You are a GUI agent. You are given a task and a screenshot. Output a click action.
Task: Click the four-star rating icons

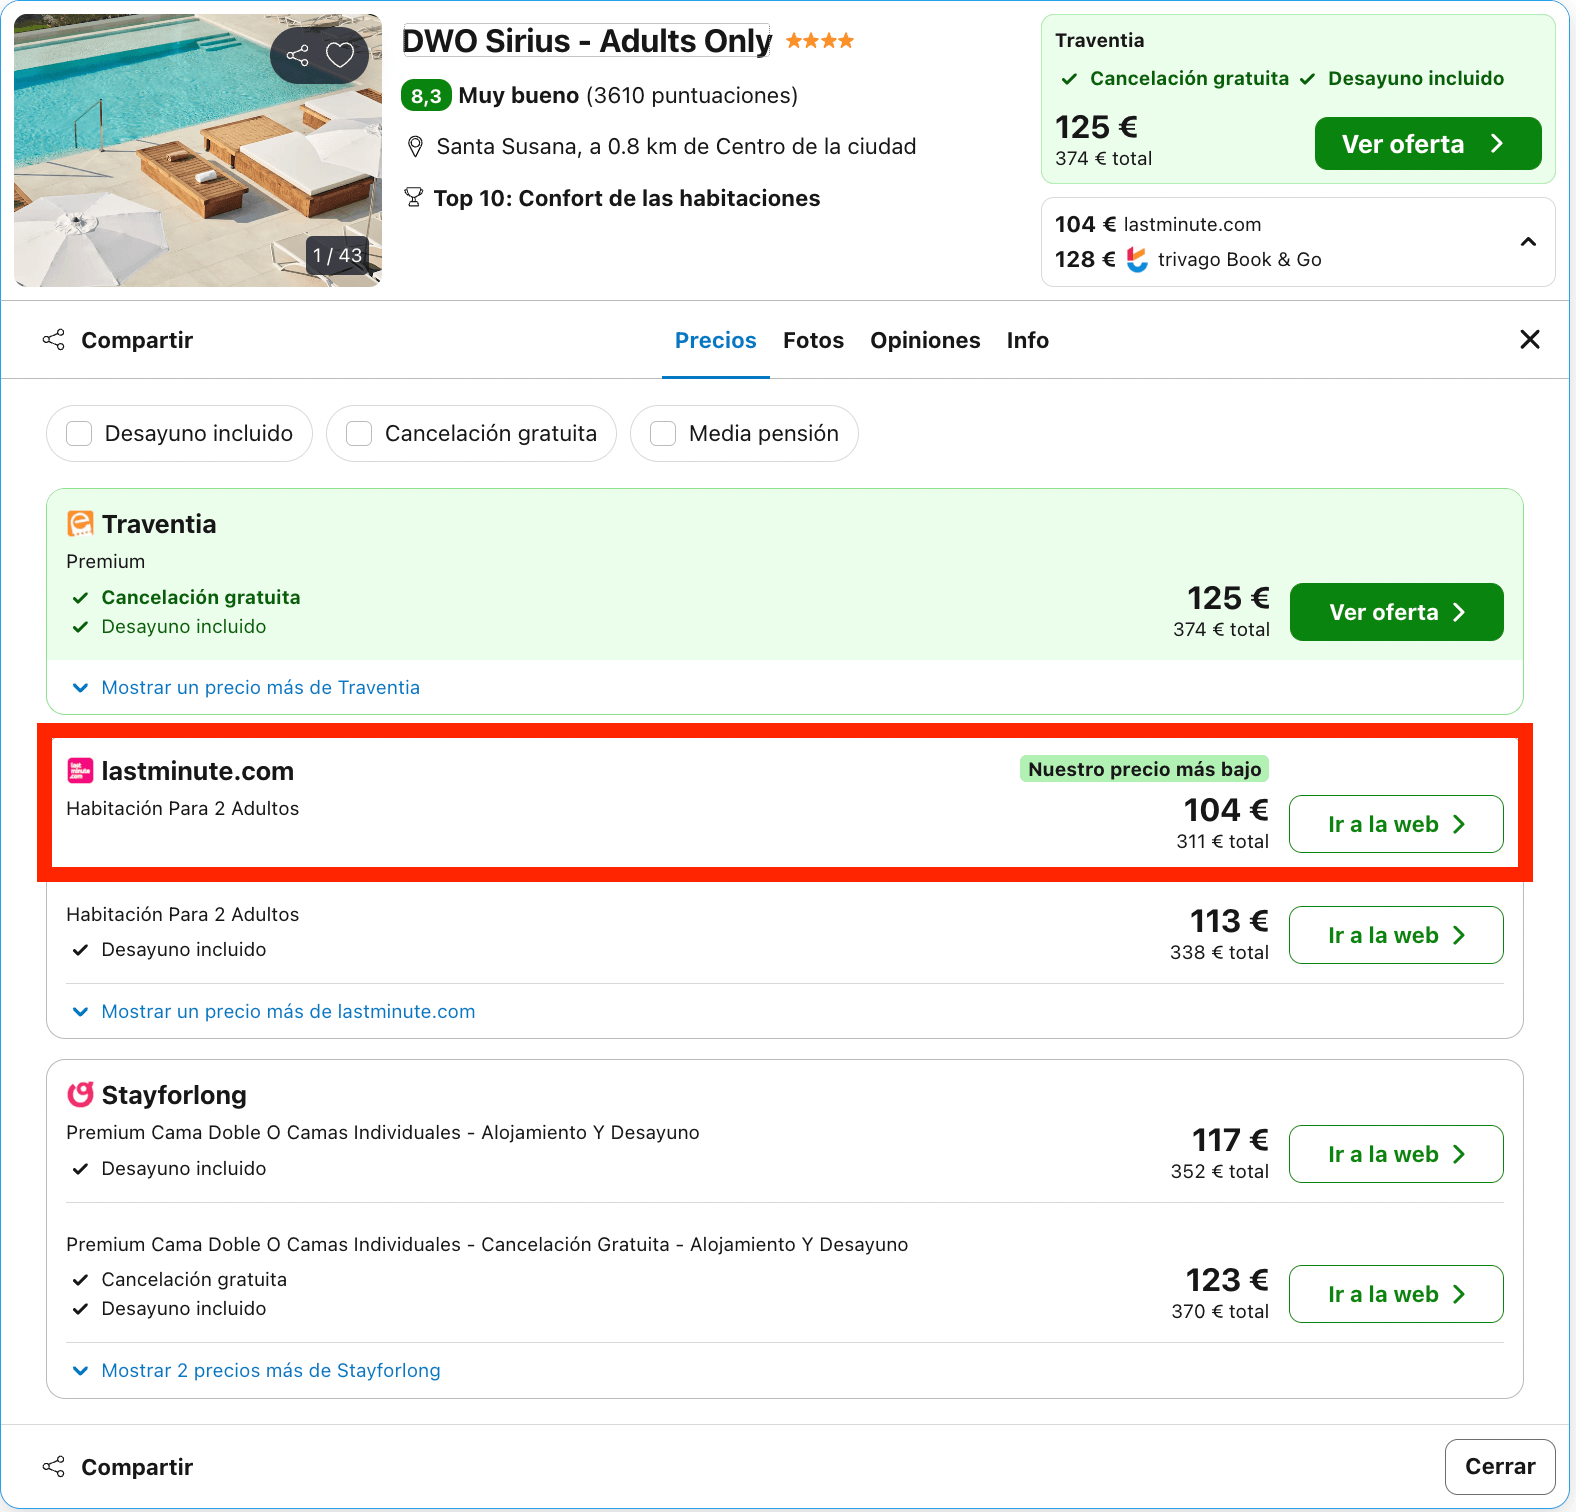click(820, 41)
